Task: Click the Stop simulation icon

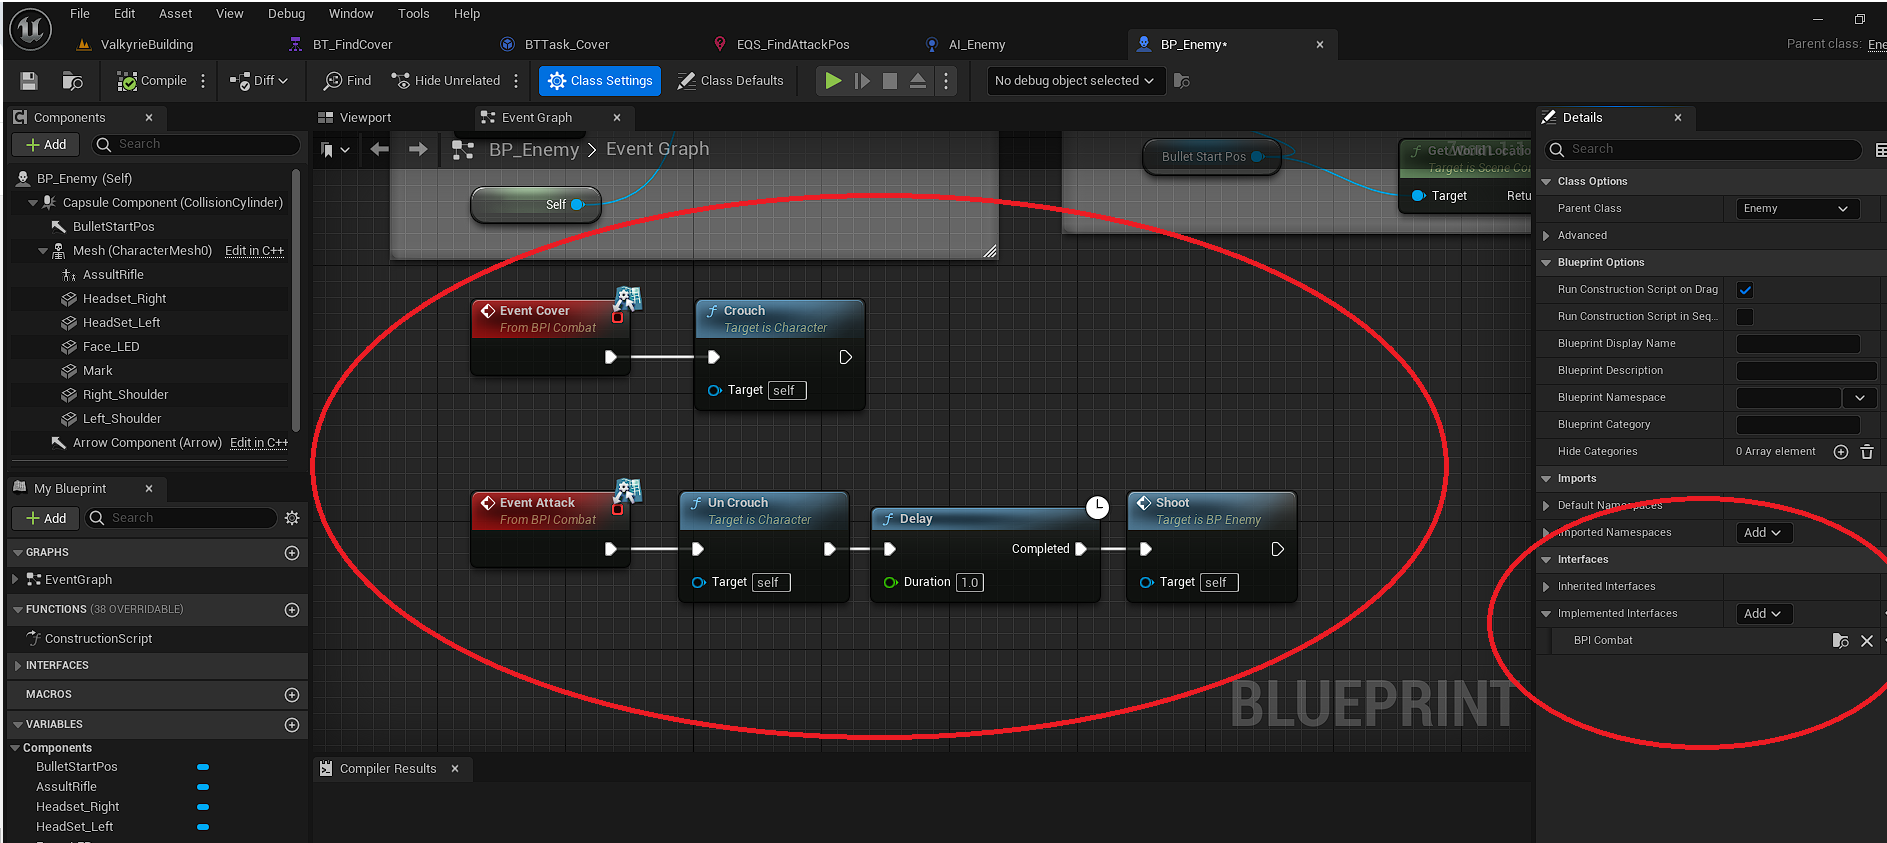Action: coord(890,81)
